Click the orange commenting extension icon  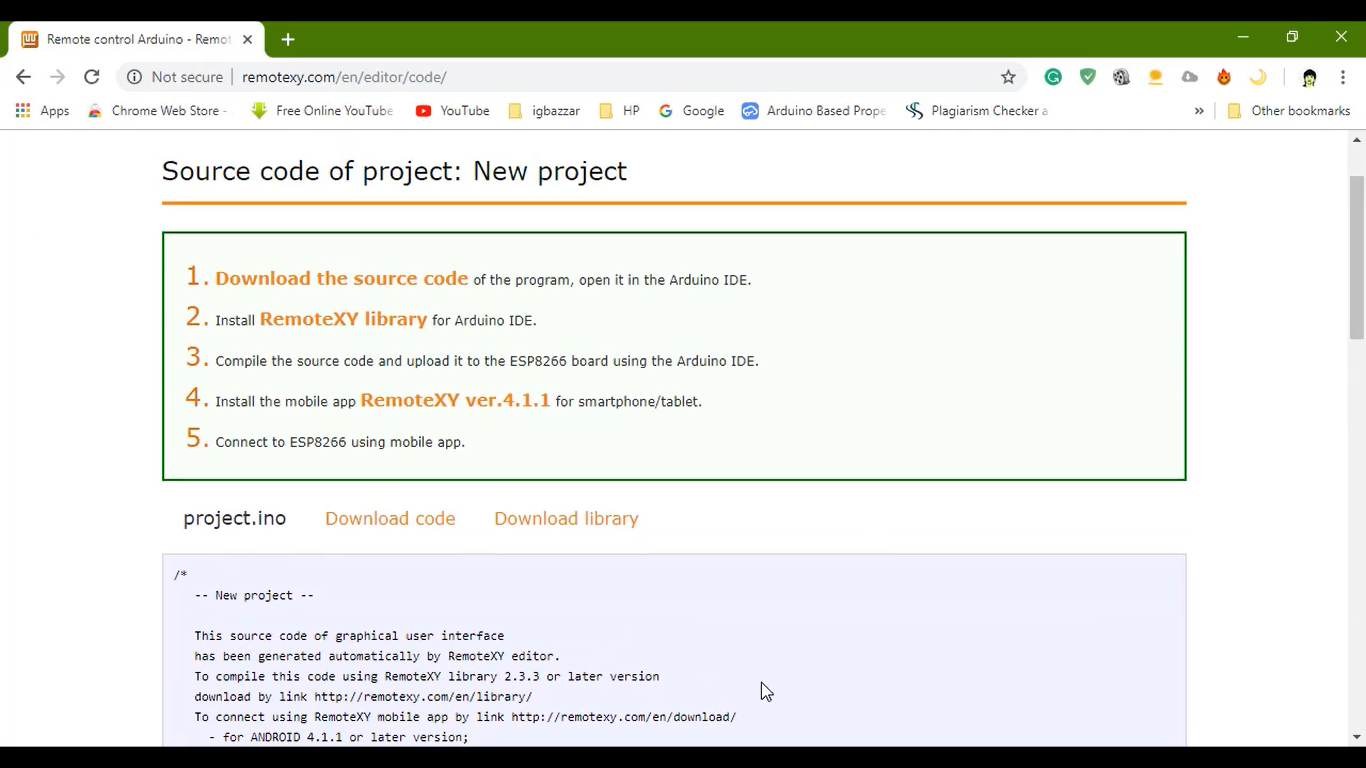tap(1155, 77)
